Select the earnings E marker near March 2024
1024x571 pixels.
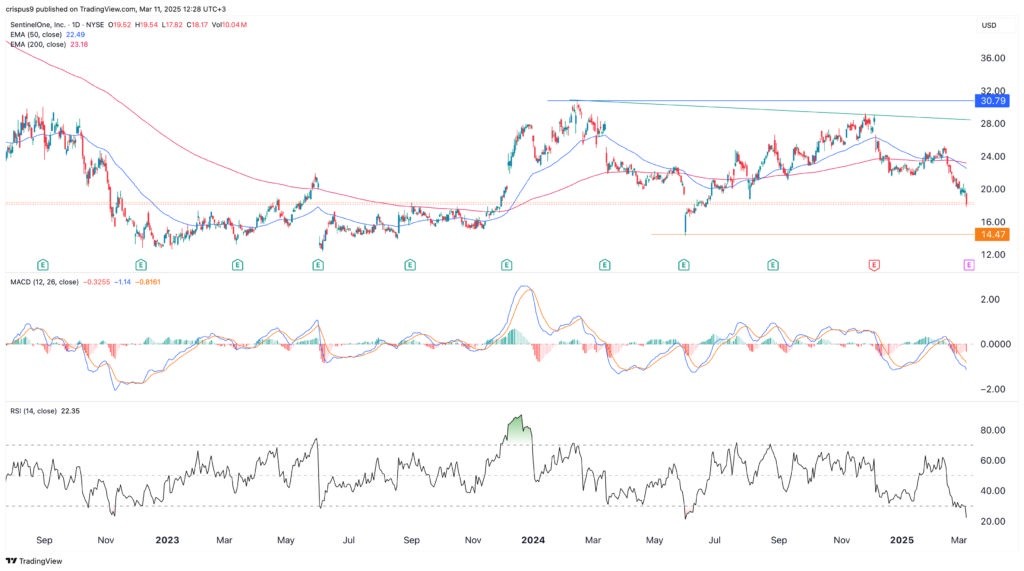(604, 265)
